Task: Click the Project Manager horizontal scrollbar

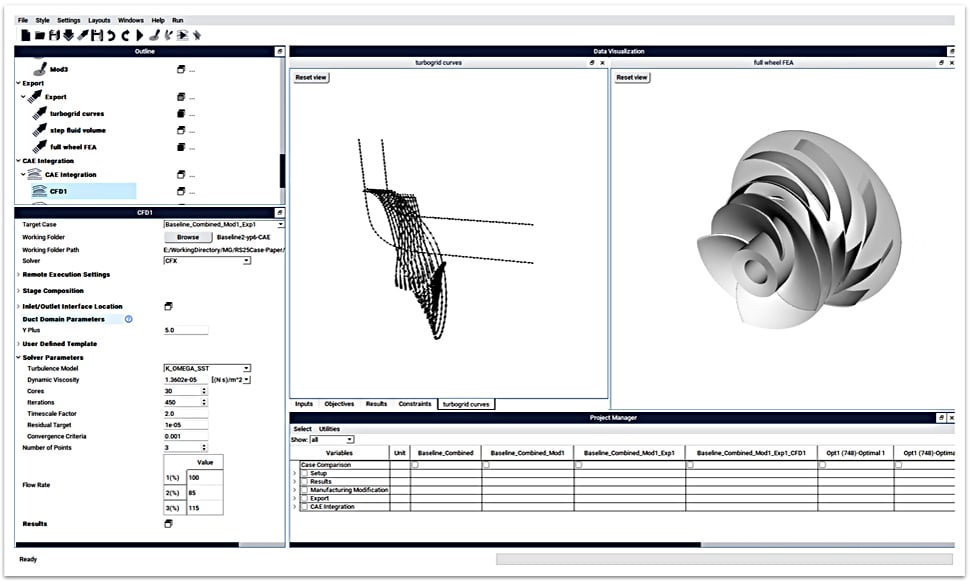Action: point(495,545)
